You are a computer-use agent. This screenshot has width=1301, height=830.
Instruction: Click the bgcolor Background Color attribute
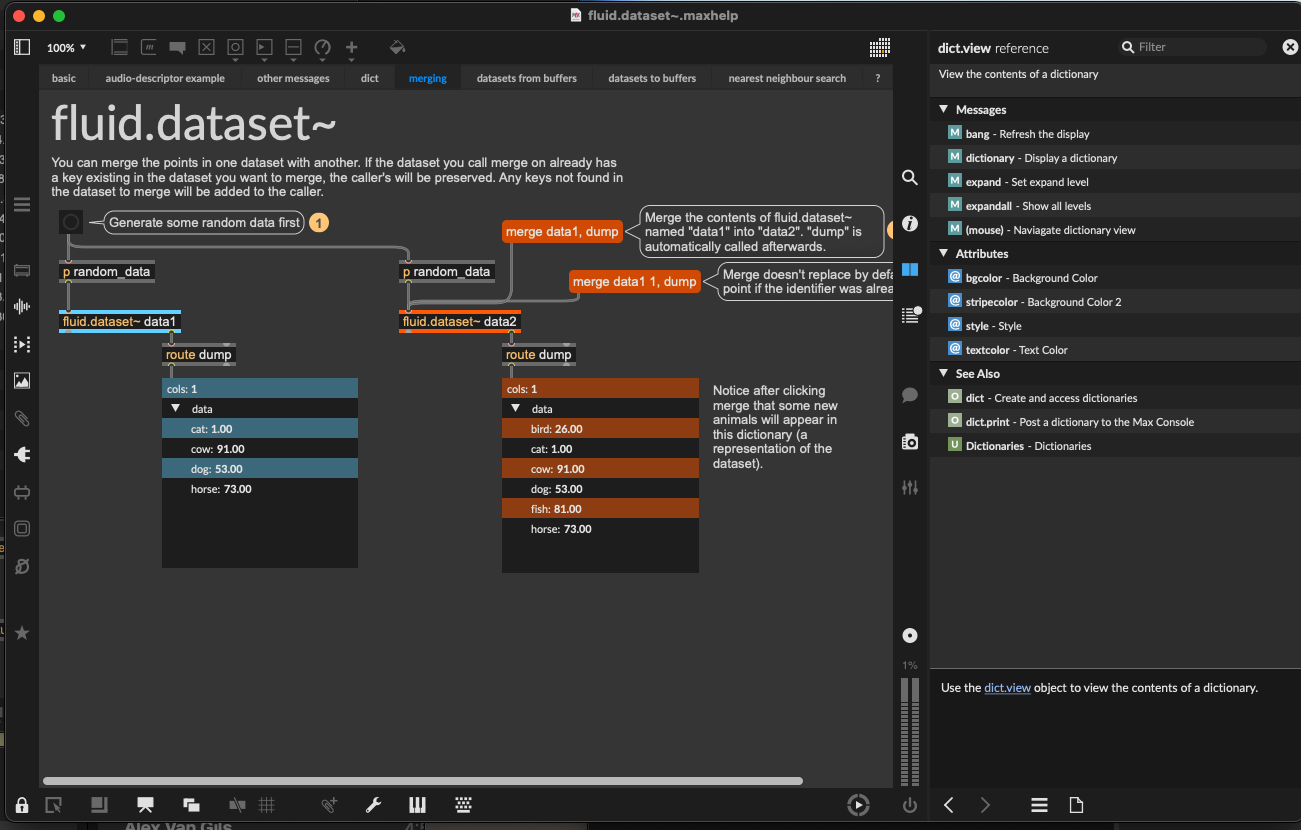tap(1115, 278)
